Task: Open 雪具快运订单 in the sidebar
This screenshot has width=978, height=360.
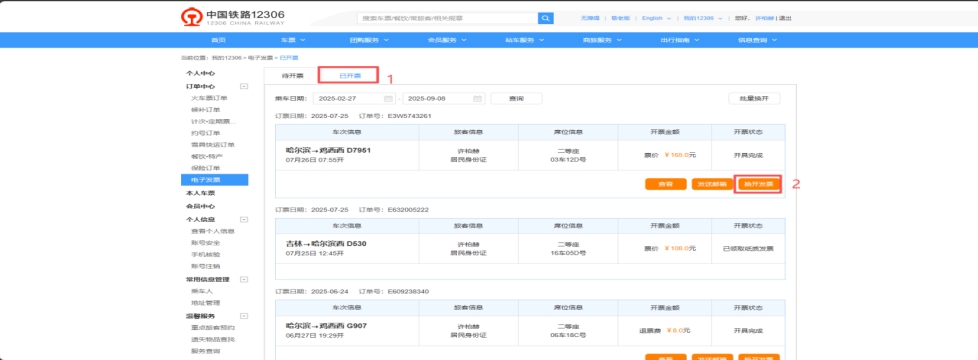Action: coord(213,145)
